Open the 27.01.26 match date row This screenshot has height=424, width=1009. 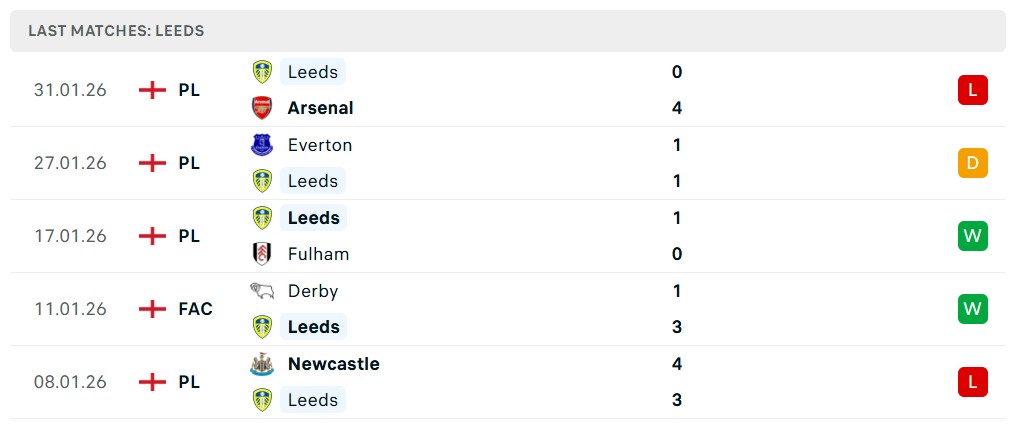pyautogui.click(x=70, y=163)
